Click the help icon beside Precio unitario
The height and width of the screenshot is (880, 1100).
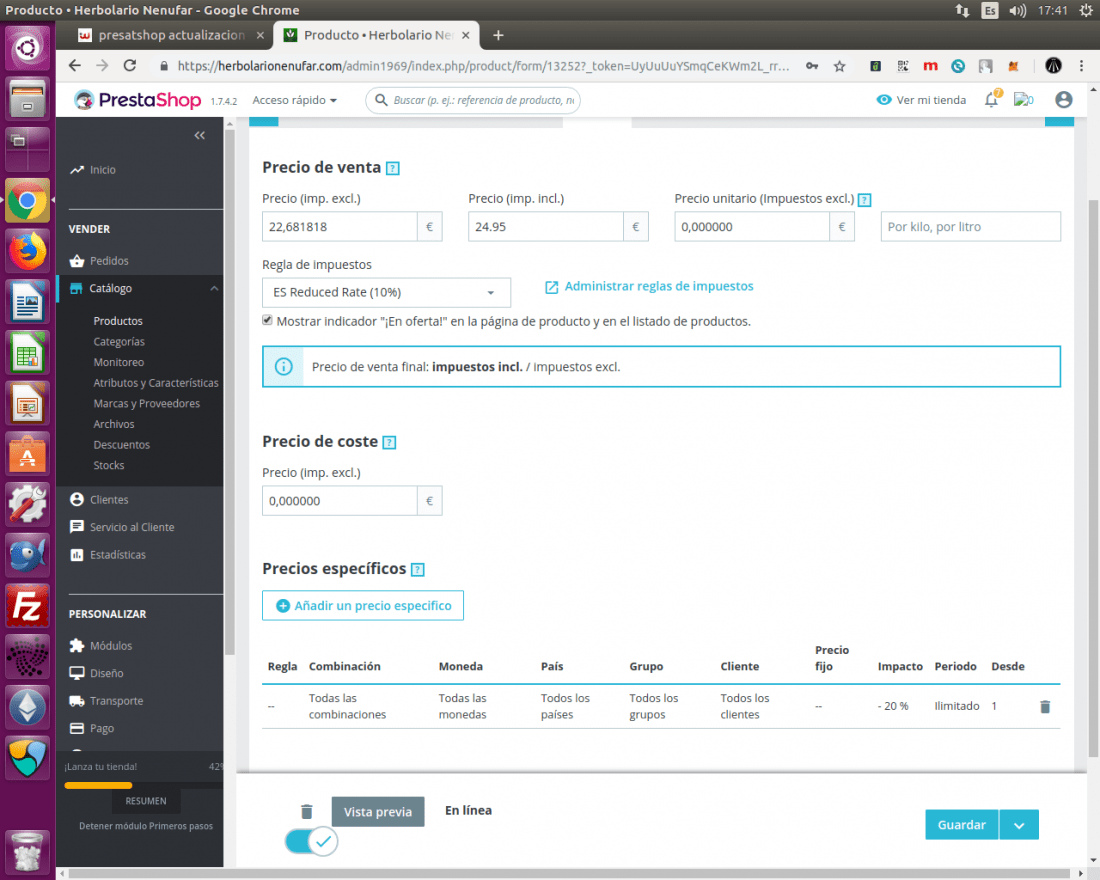point(865,200)
